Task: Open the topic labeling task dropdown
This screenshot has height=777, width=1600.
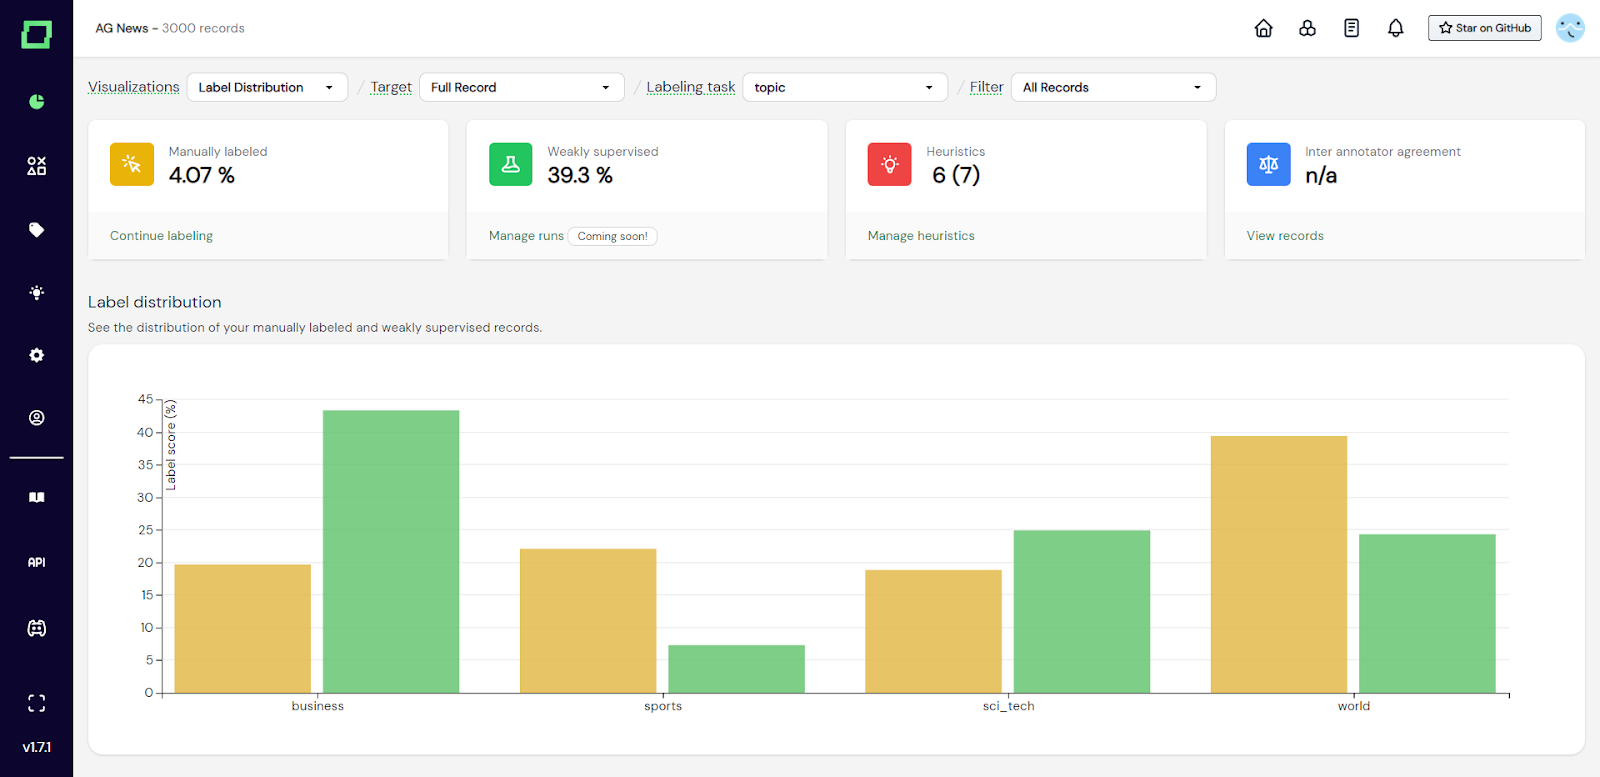Action: pyautogui.click(x=845, y=87)
